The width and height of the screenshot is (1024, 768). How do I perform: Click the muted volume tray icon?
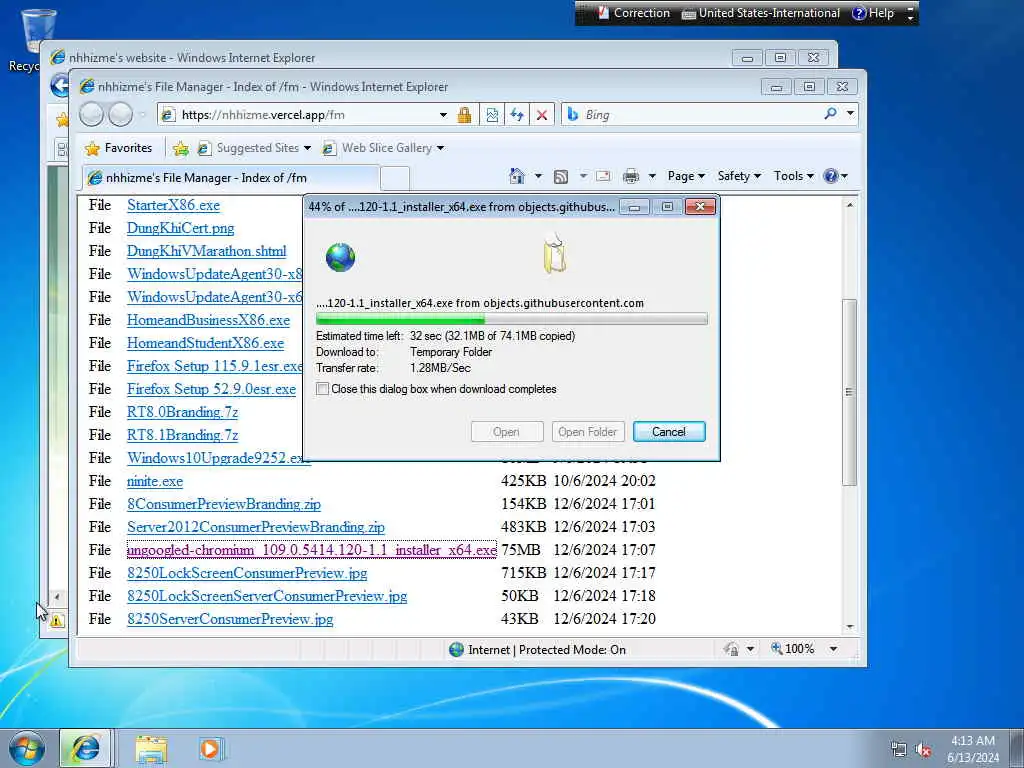pos(924,750)
